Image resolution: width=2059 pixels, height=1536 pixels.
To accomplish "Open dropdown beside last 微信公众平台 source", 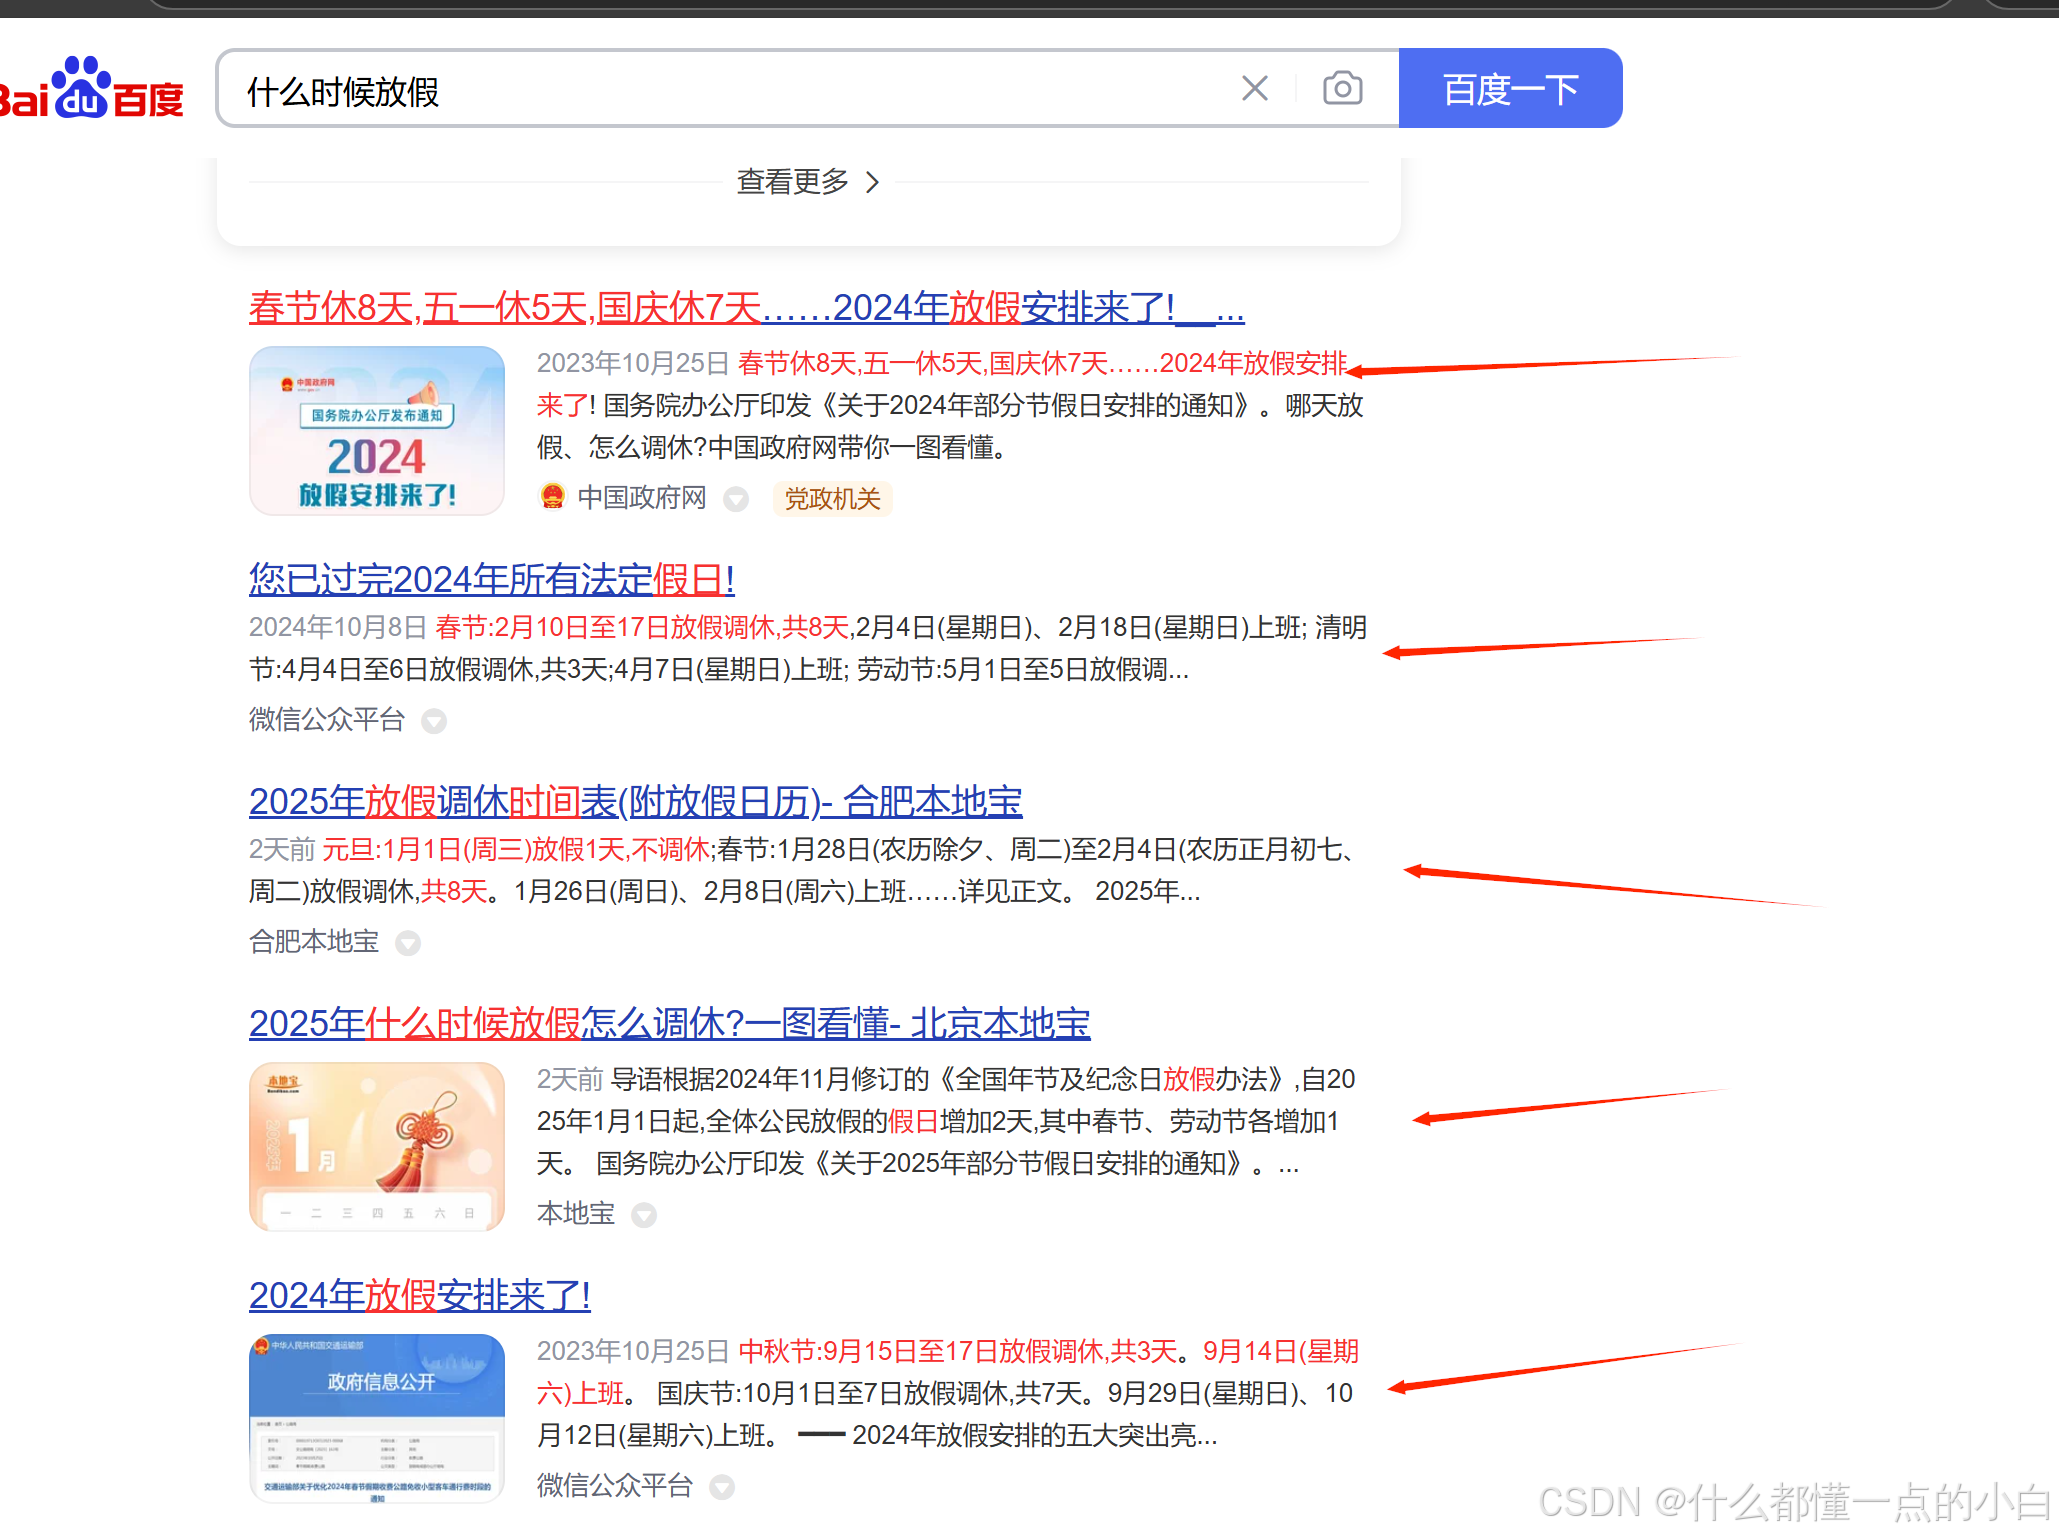I will click(x=722, y=1487).
